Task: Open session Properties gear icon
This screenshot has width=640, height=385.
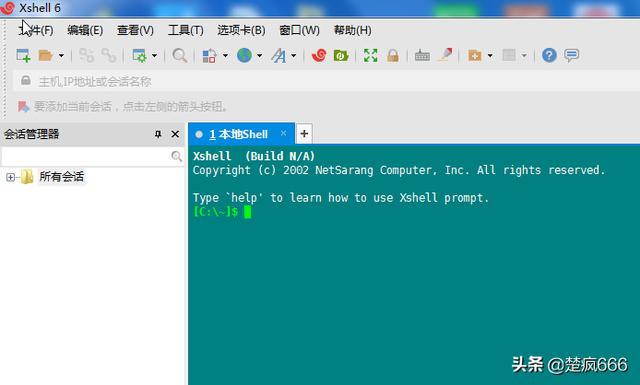Action: point(140,55)
